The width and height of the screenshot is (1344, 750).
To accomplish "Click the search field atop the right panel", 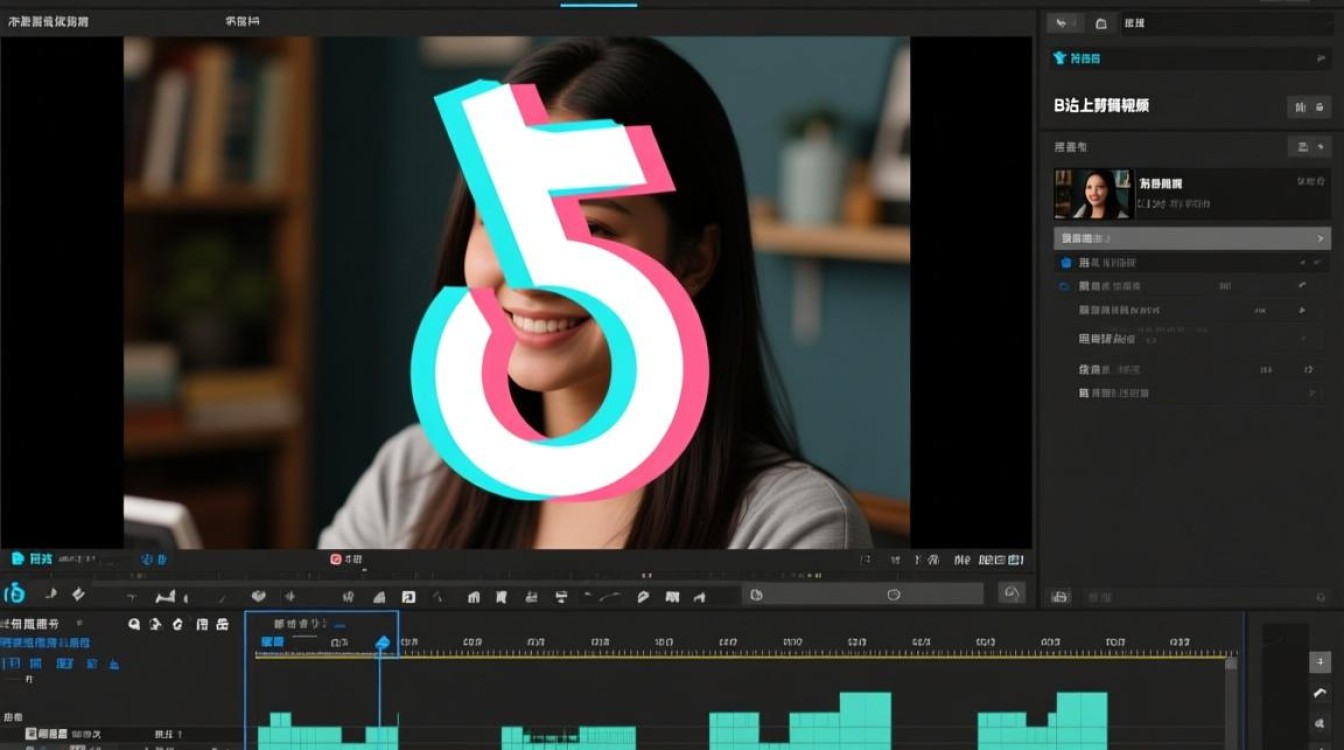I will (x=1225, y=23).
